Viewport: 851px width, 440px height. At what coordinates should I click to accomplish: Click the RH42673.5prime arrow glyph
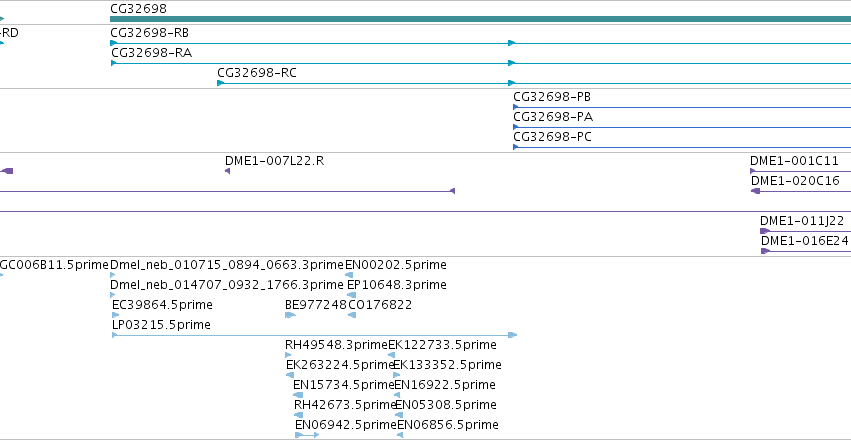[299, 416]
